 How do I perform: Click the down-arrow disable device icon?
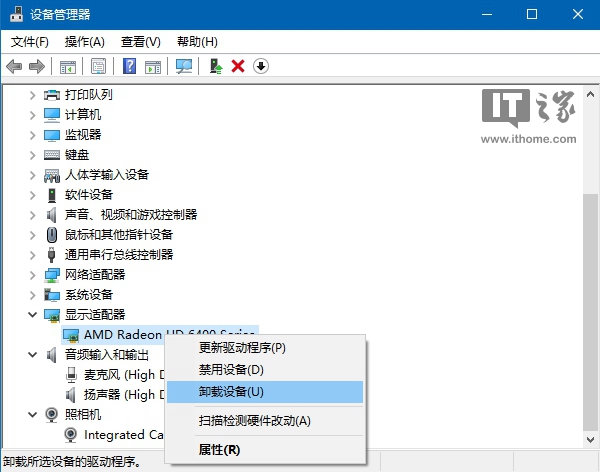pos(261,66)
